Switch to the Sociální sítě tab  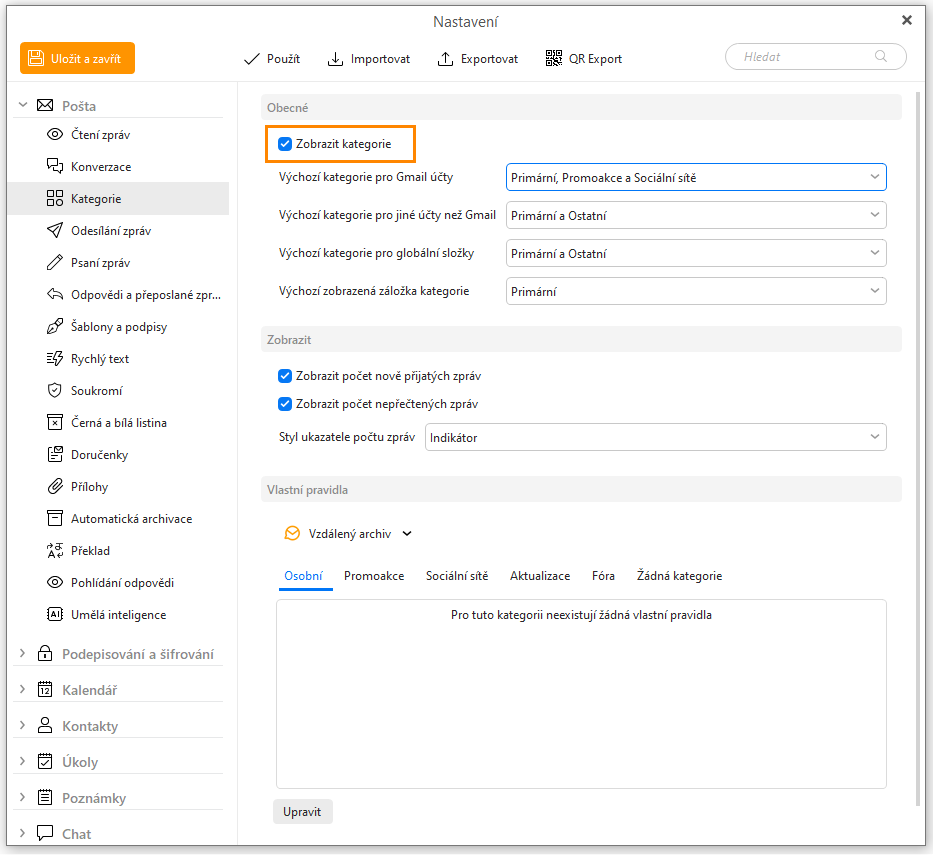[457, 576]
